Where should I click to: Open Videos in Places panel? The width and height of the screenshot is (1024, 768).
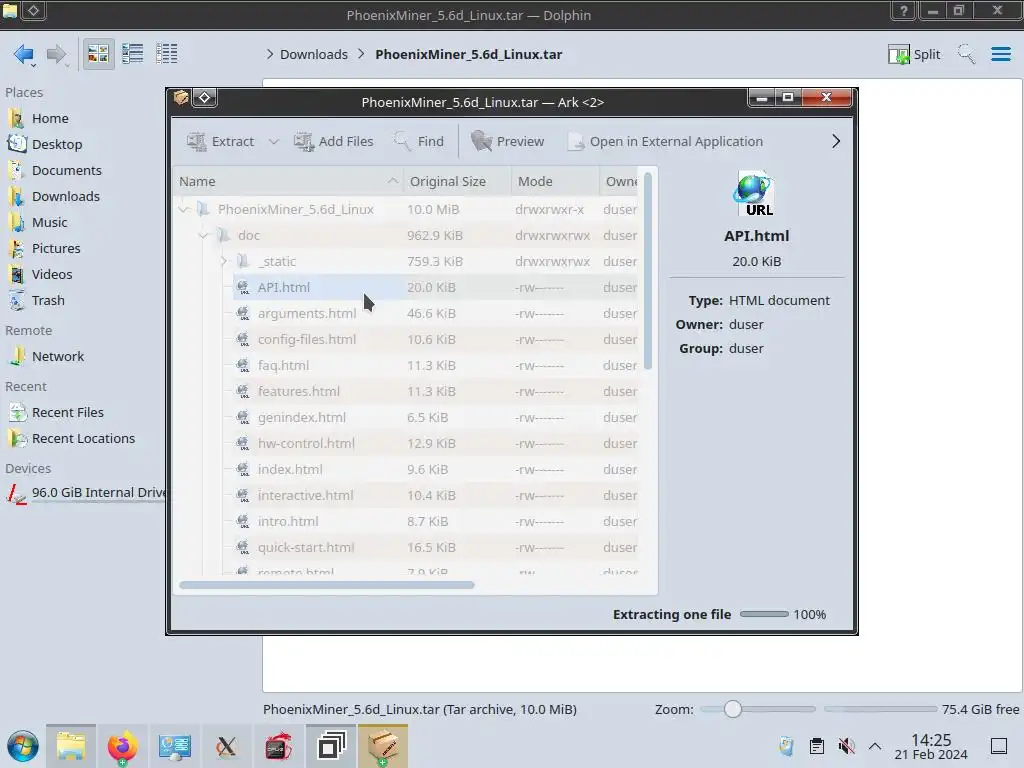point(52,275)
